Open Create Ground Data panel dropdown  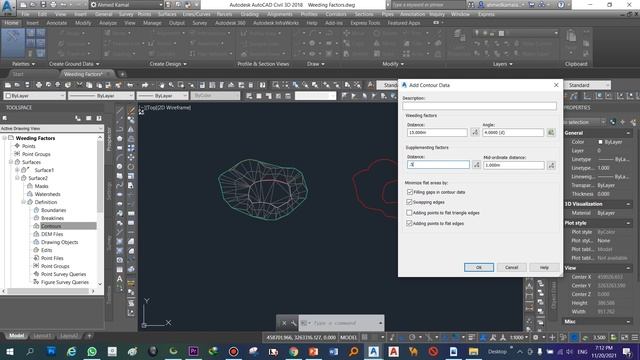(74, 64)
